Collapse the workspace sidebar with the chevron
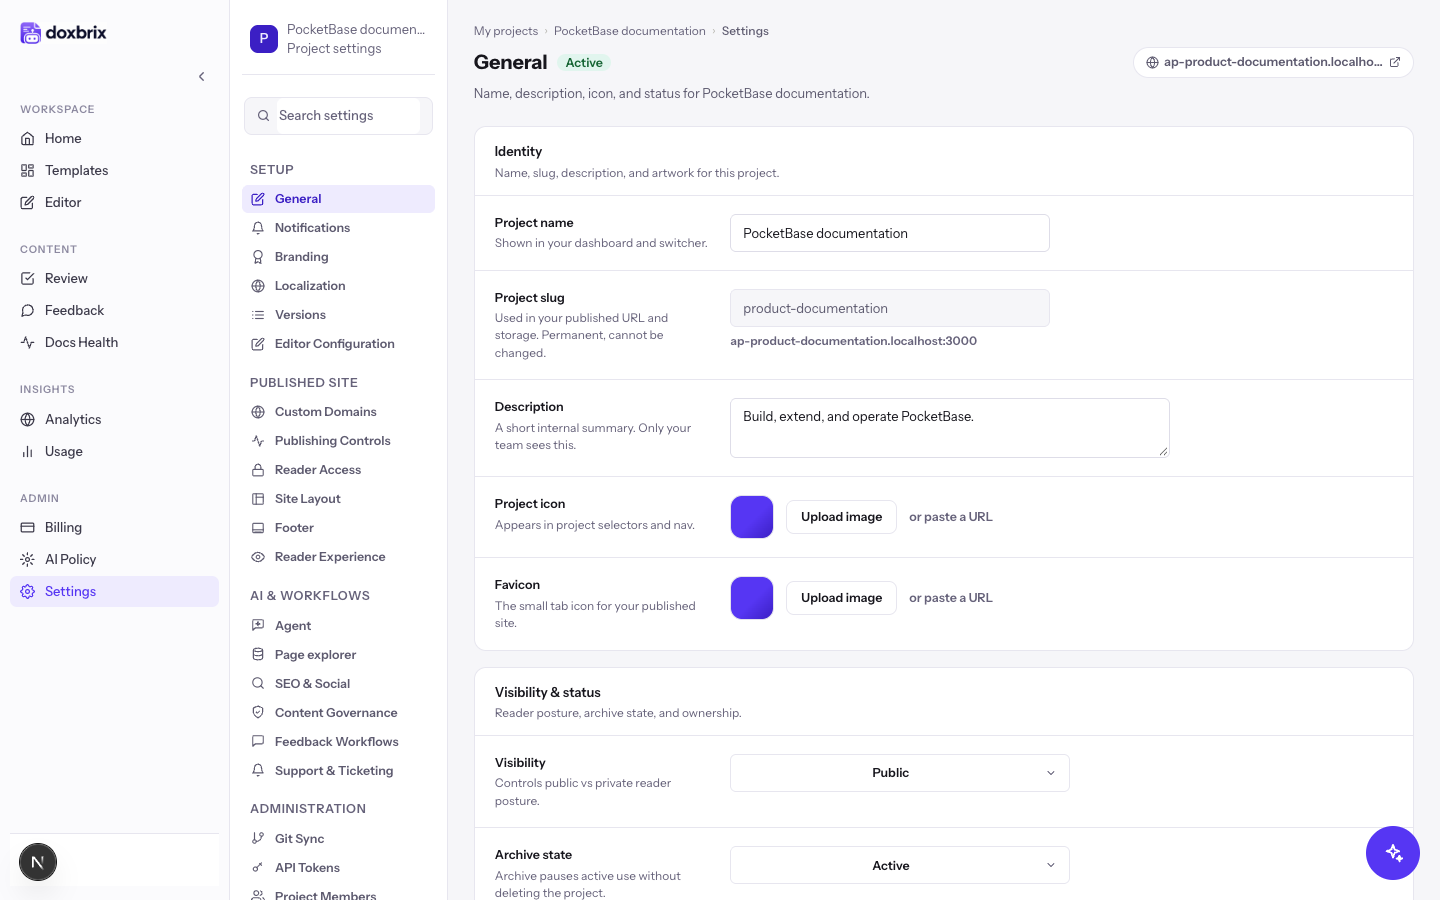1440x900 pixels. pyautogui.click(x=202, y=76)
